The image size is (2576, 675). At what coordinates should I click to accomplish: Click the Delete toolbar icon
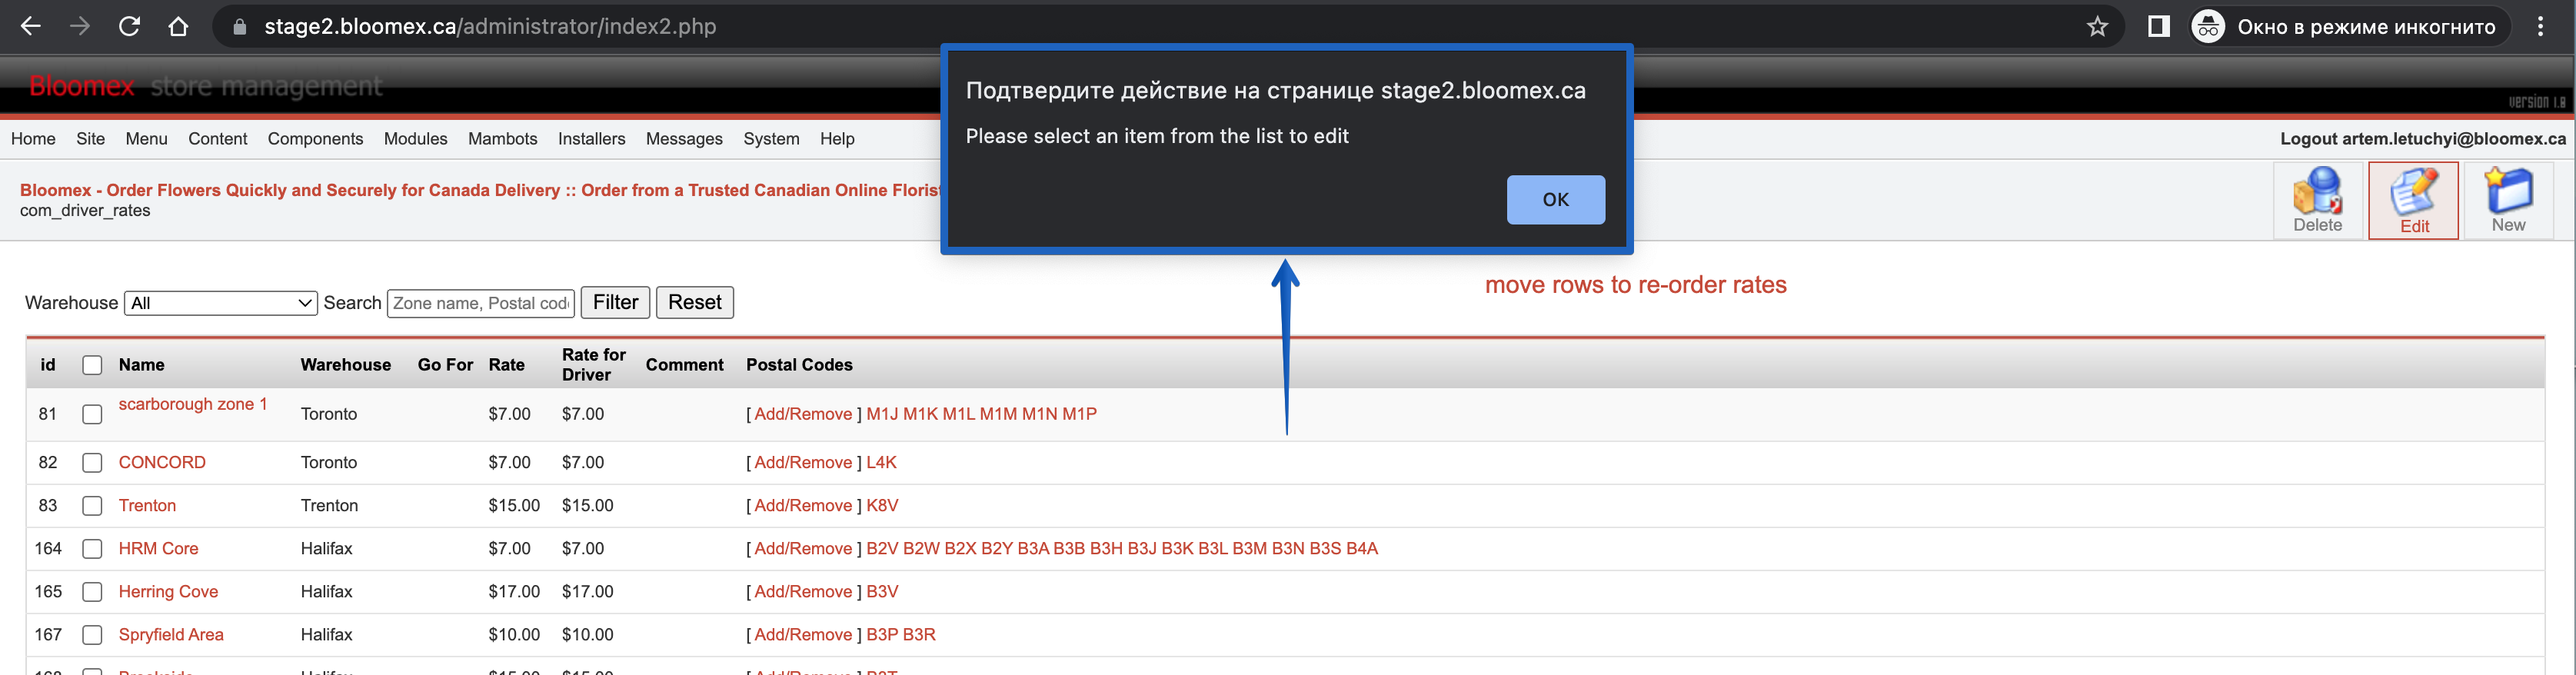point(2317,201)
